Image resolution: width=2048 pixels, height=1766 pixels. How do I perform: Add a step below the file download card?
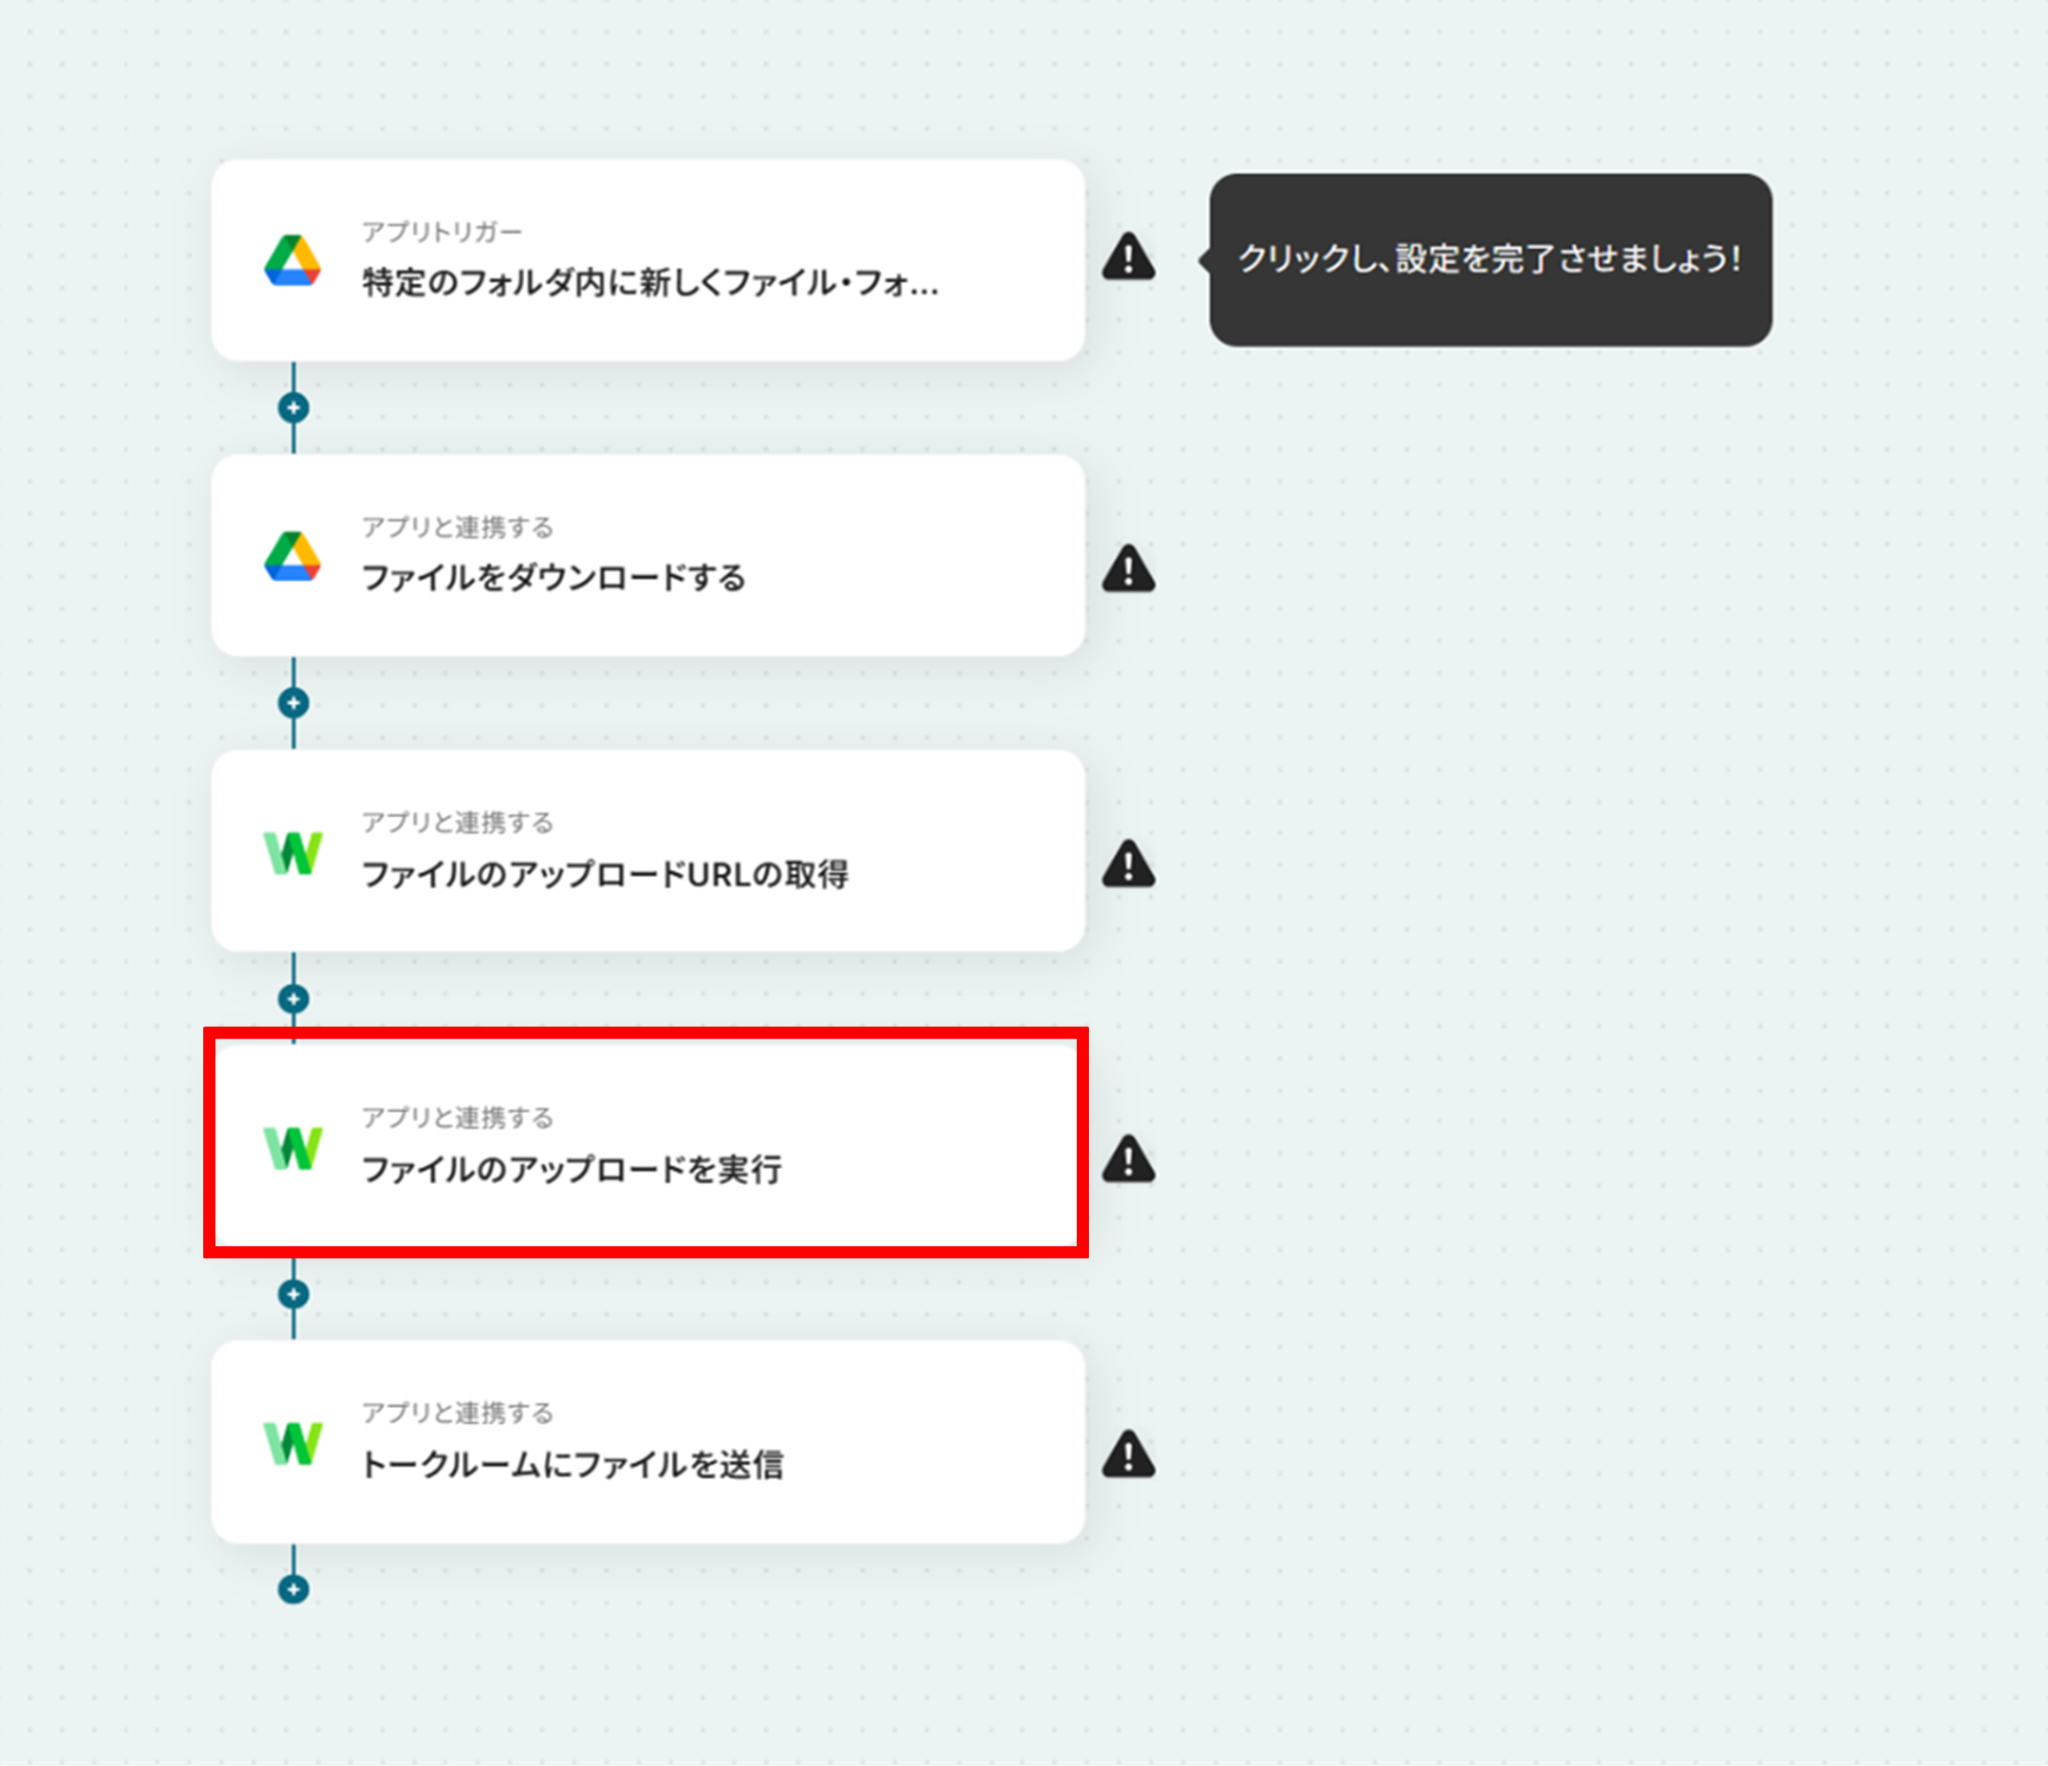coord(293,703)
